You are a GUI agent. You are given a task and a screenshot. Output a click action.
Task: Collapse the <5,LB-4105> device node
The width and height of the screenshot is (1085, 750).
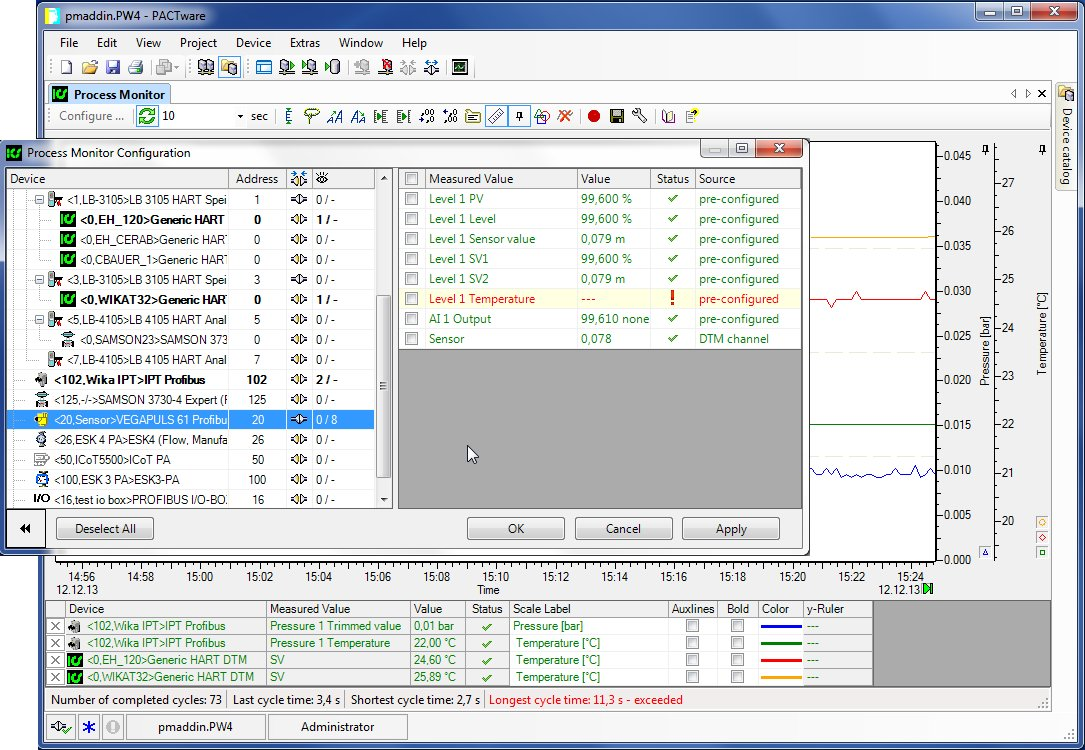click(39, 320)
